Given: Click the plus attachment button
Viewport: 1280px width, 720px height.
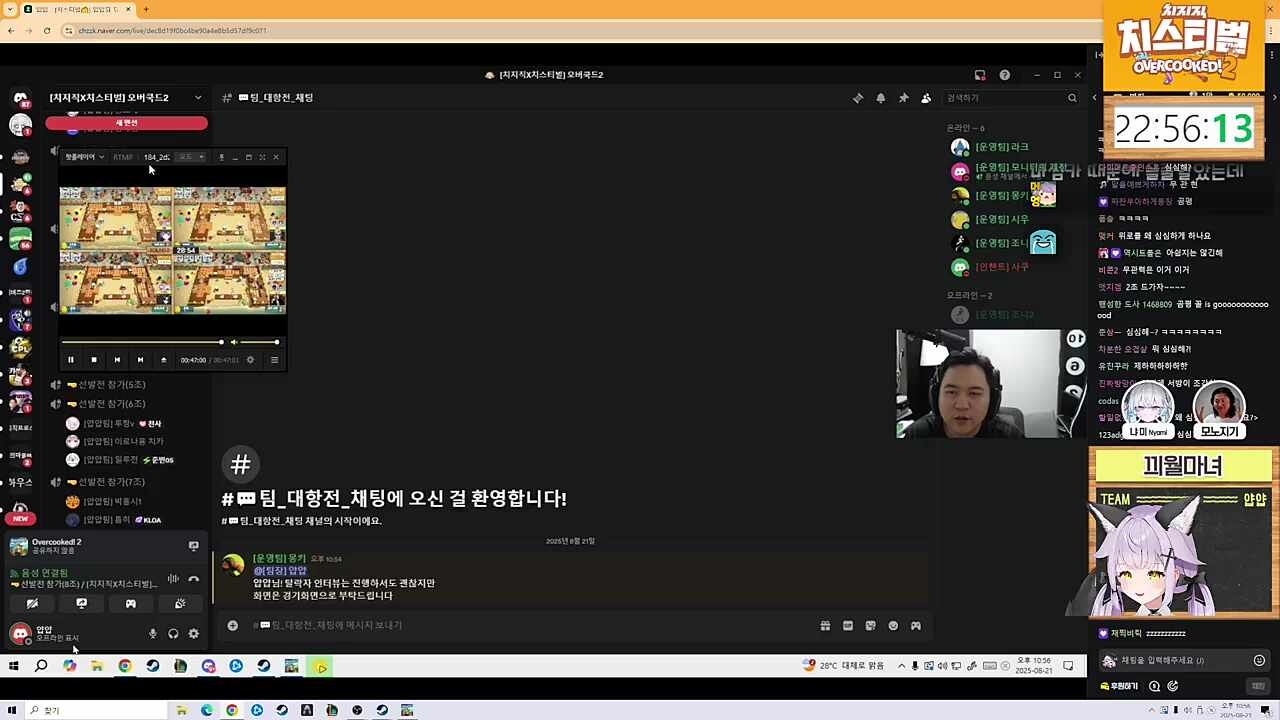Looking at the screenshot, I should click(x=232, y=626).
